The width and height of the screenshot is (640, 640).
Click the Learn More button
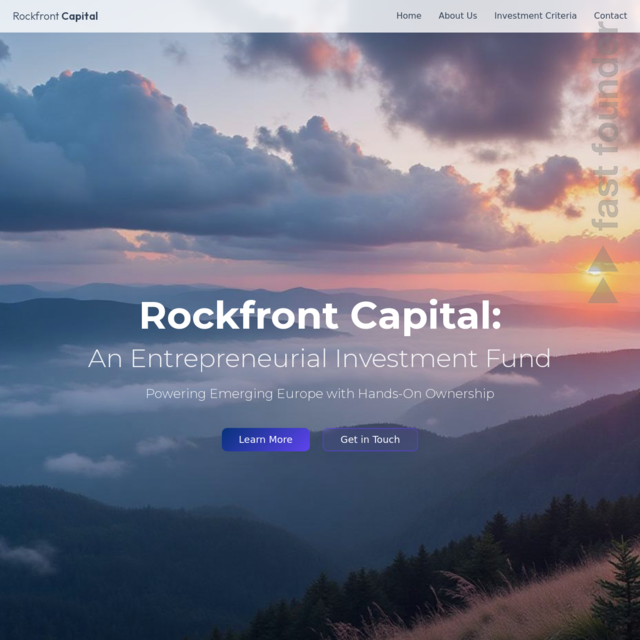(266, 440)
